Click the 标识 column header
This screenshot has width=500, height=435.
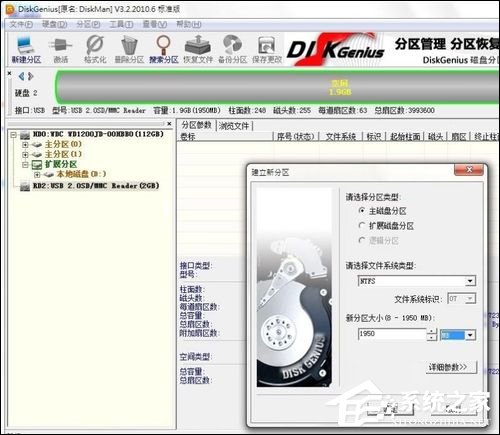point(374,137)
